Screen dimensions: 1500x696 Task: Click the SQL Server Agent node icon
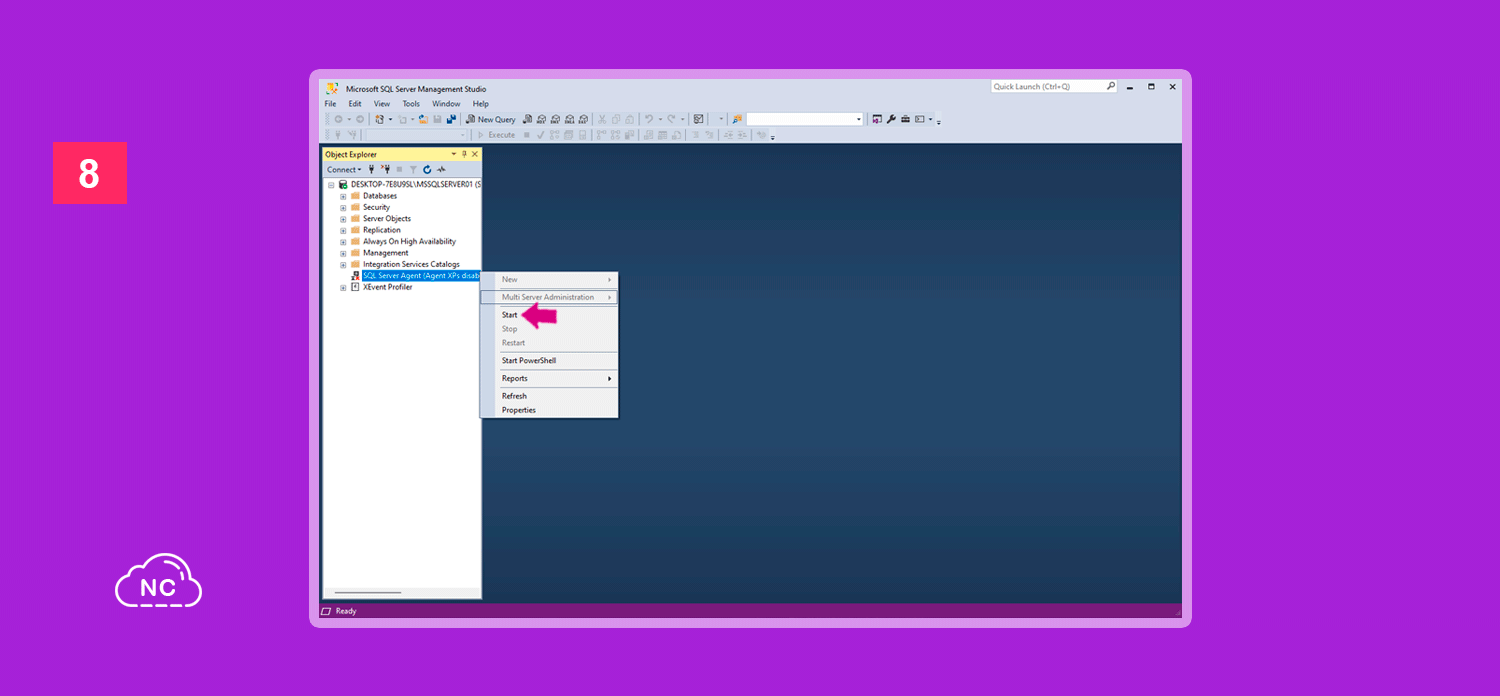[x=355, y=276]
